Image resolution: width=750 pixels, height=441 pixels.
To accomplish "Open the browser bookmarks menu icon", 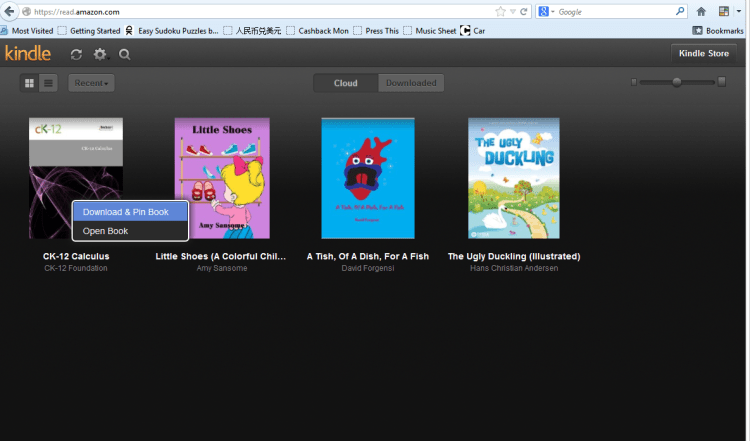I will pyautogui.click(x=724, y=11).
